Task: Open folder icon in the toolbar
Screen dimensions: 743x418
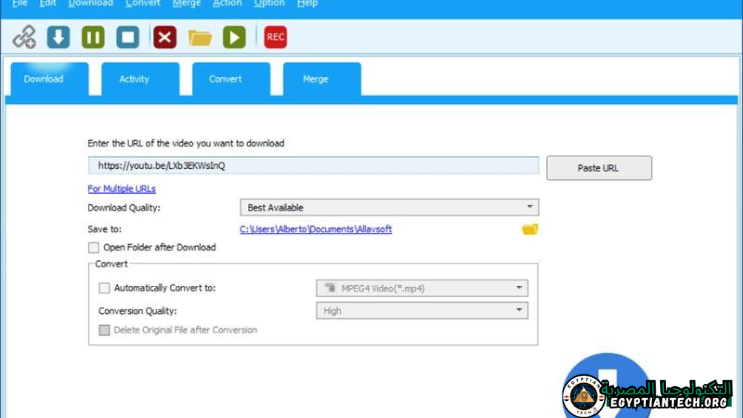Action: click(200, 37)
